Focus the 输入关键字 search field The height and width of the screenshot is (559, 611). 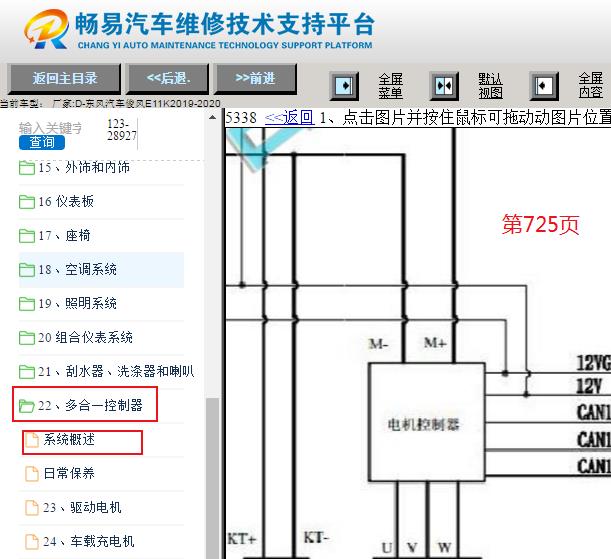pyautogui.click(x=51, y=127)
